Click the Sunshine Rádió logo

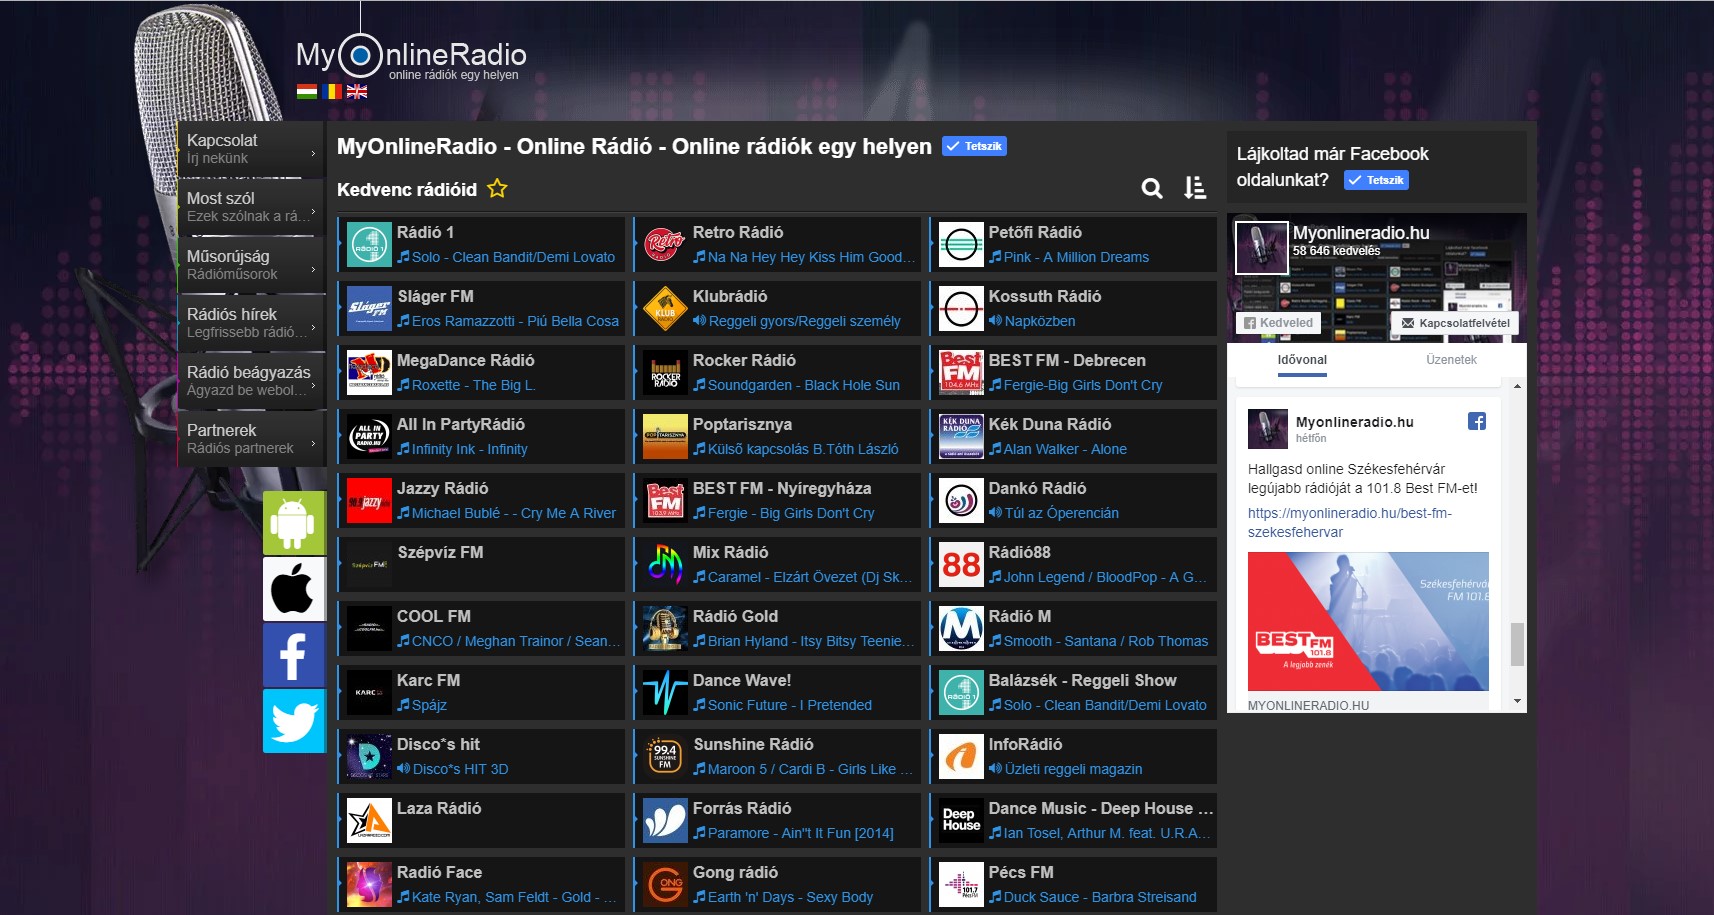pos(665,757)
